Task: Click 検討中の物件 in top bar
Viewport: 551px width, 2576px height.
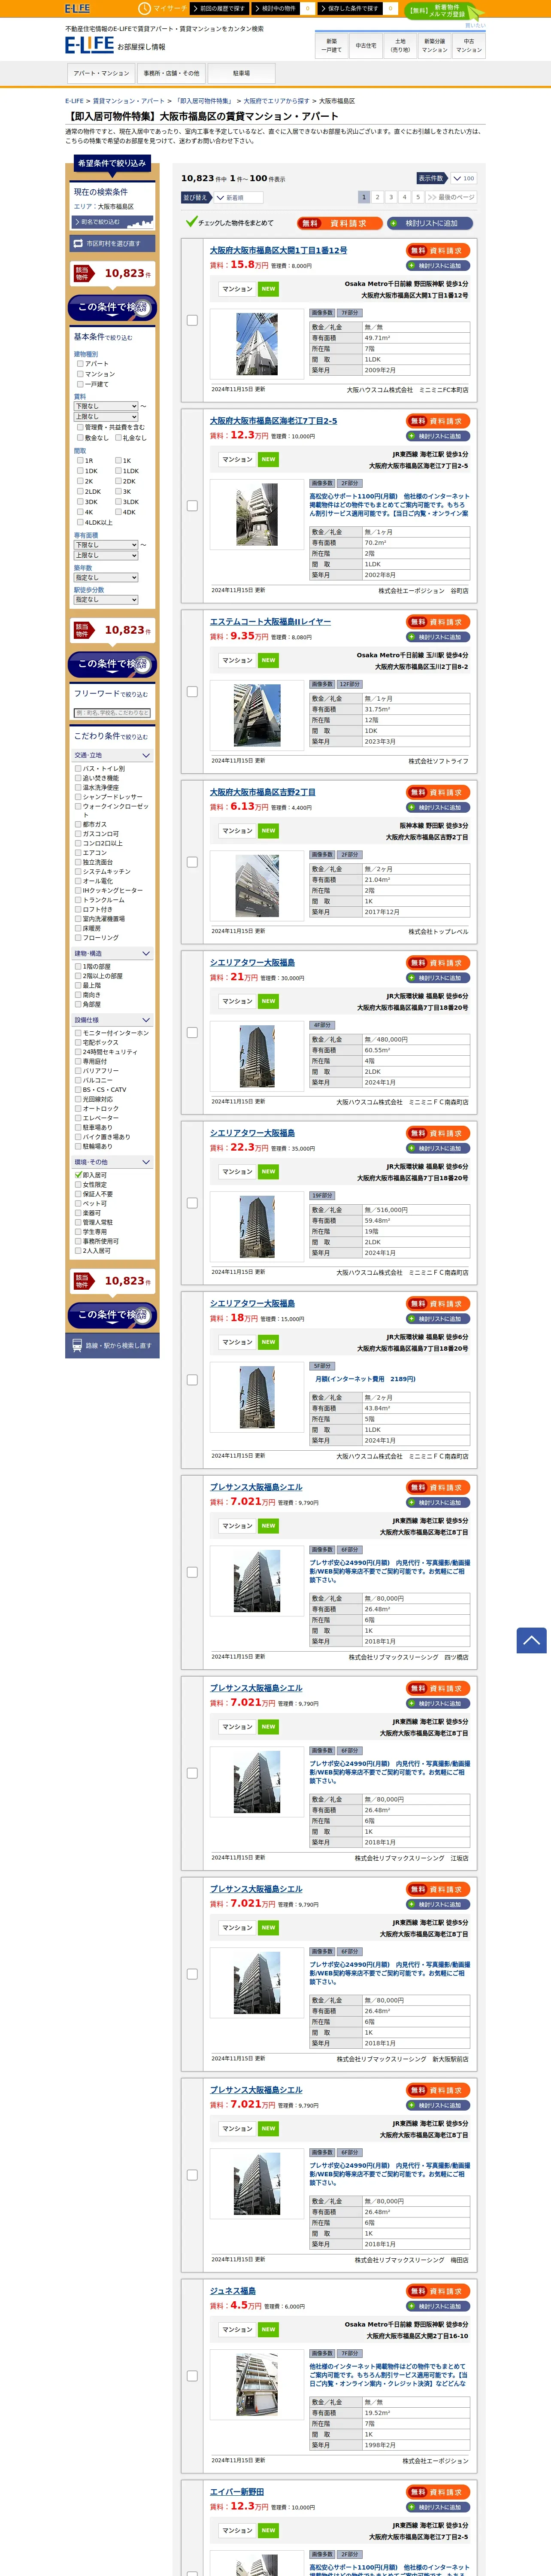Action: 275,8
